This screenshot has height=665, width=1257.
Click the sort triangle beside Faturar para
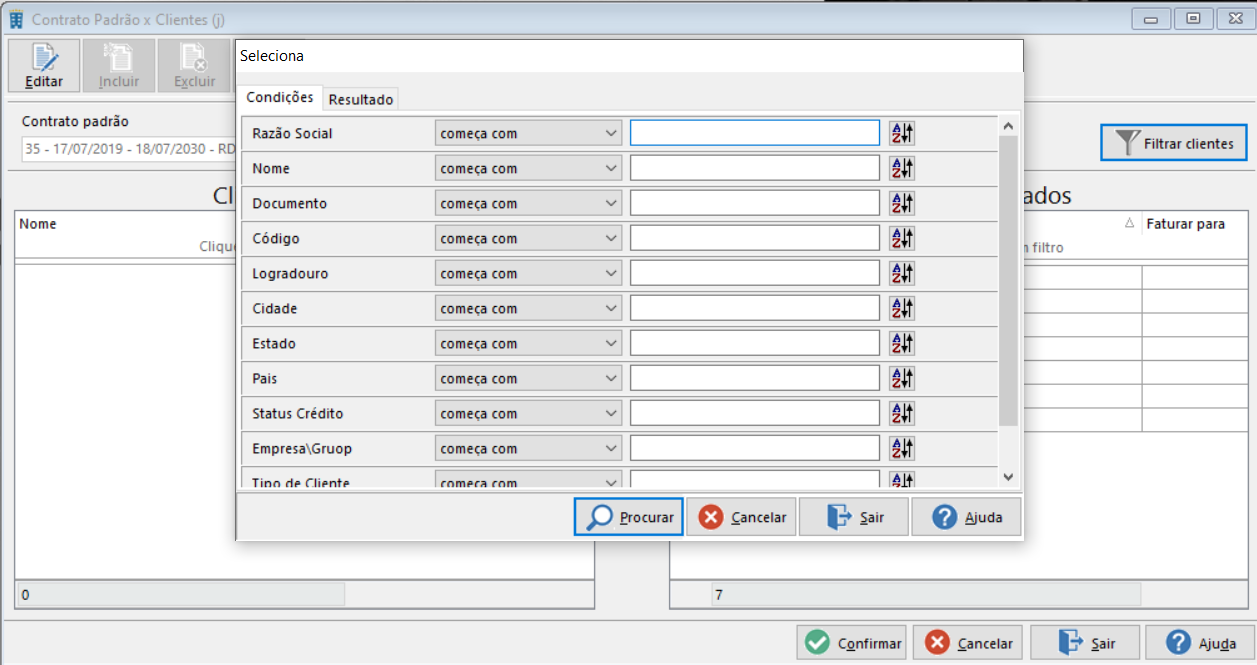(x=1129, y=224)
